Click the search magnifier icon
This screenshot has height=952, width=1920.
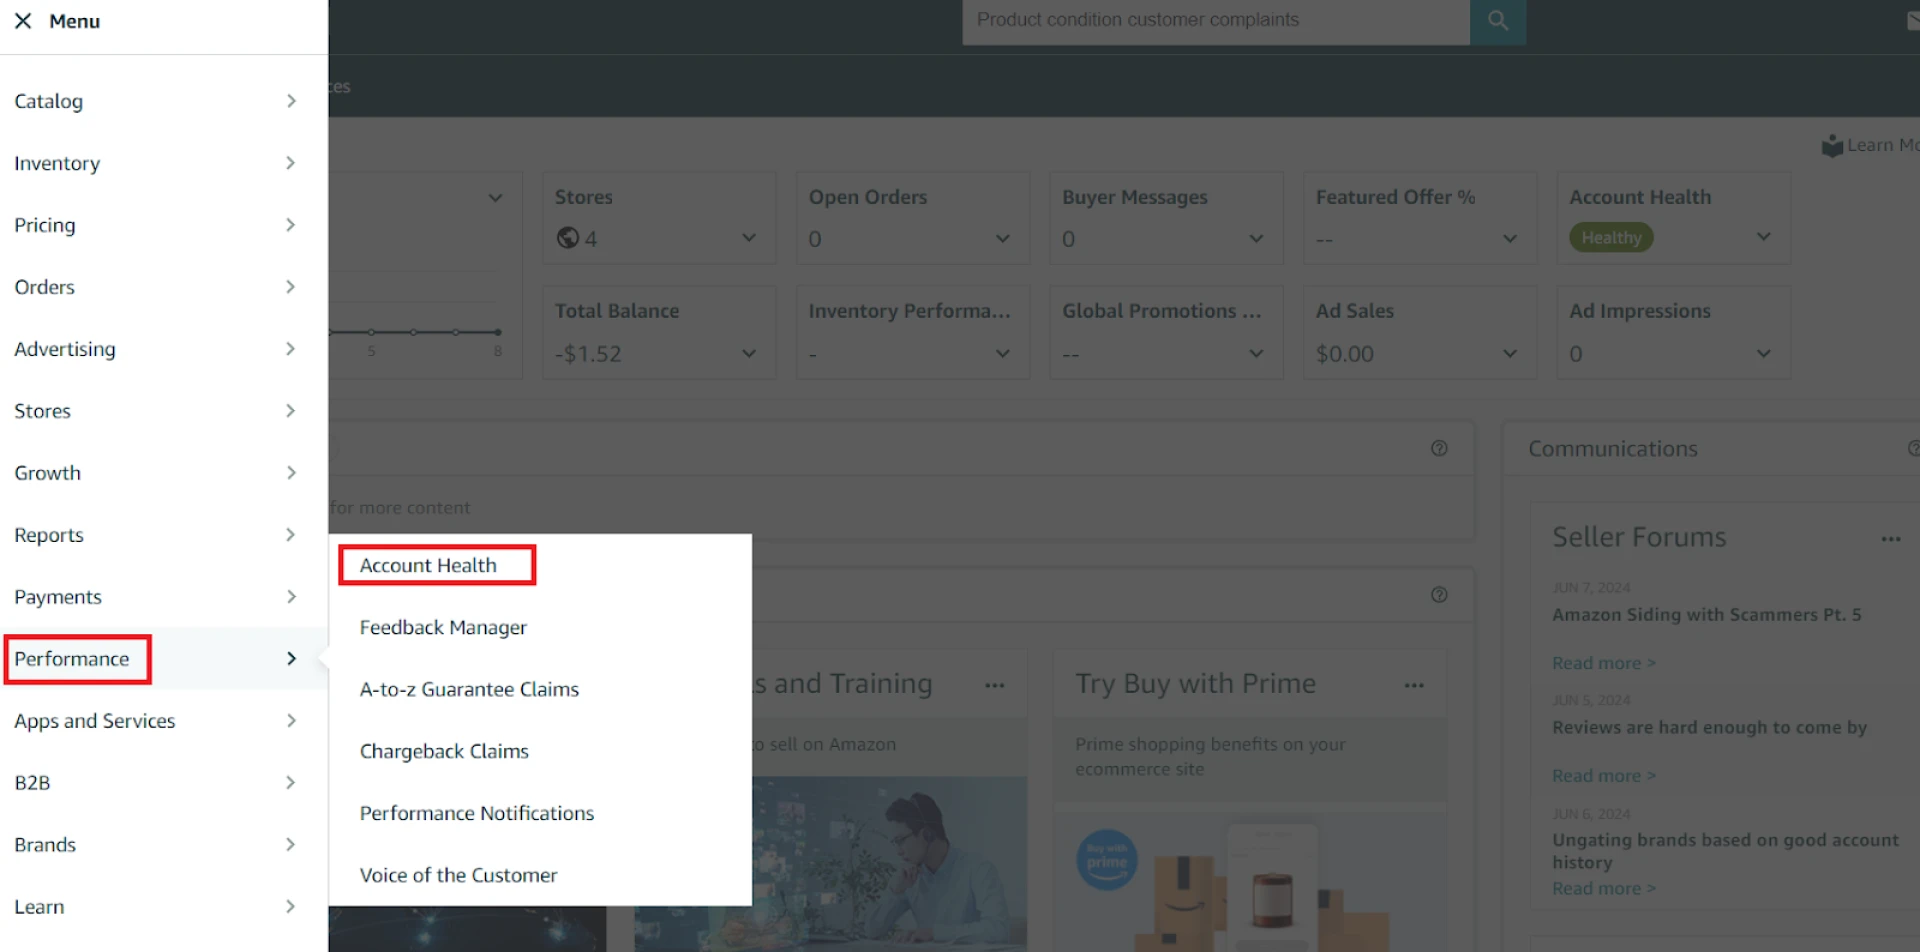1497,19
